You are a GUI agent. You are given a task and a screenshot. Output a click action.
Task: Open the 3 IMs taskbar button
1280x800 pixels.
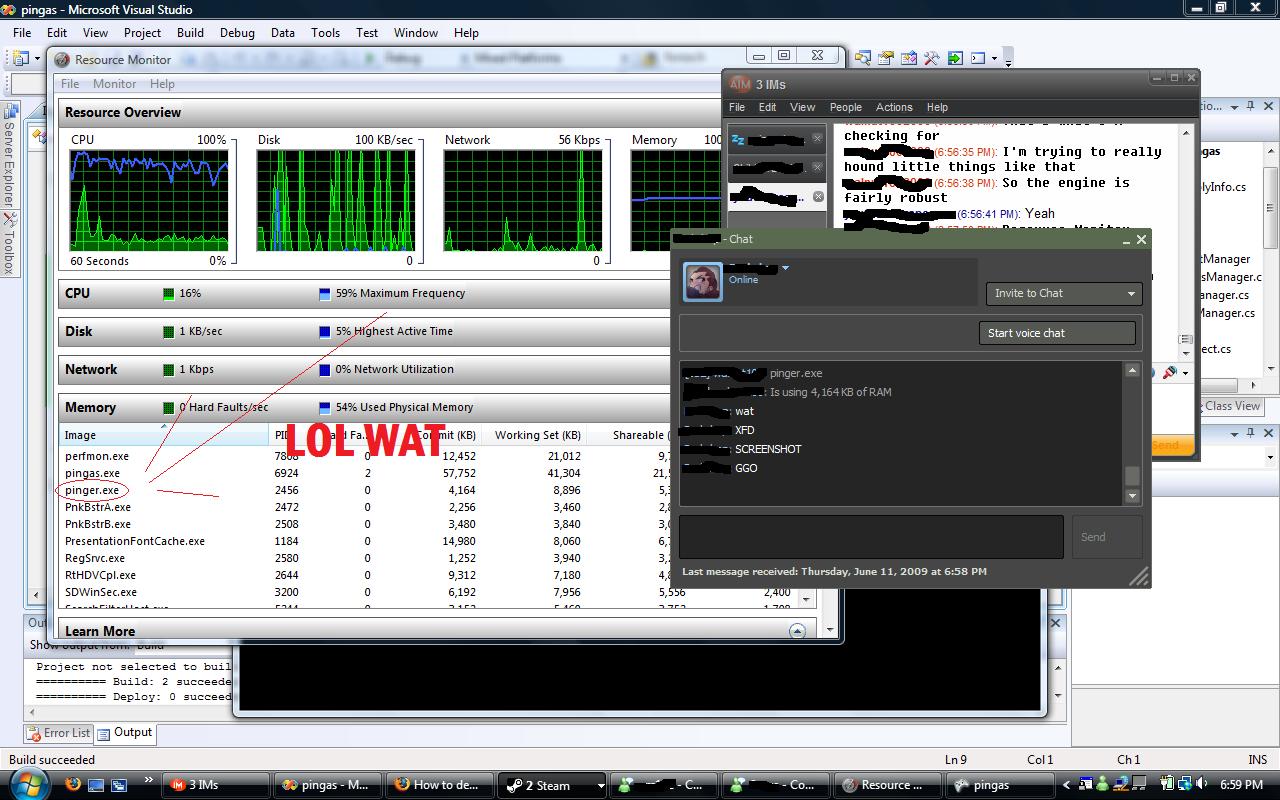(215, 785)
